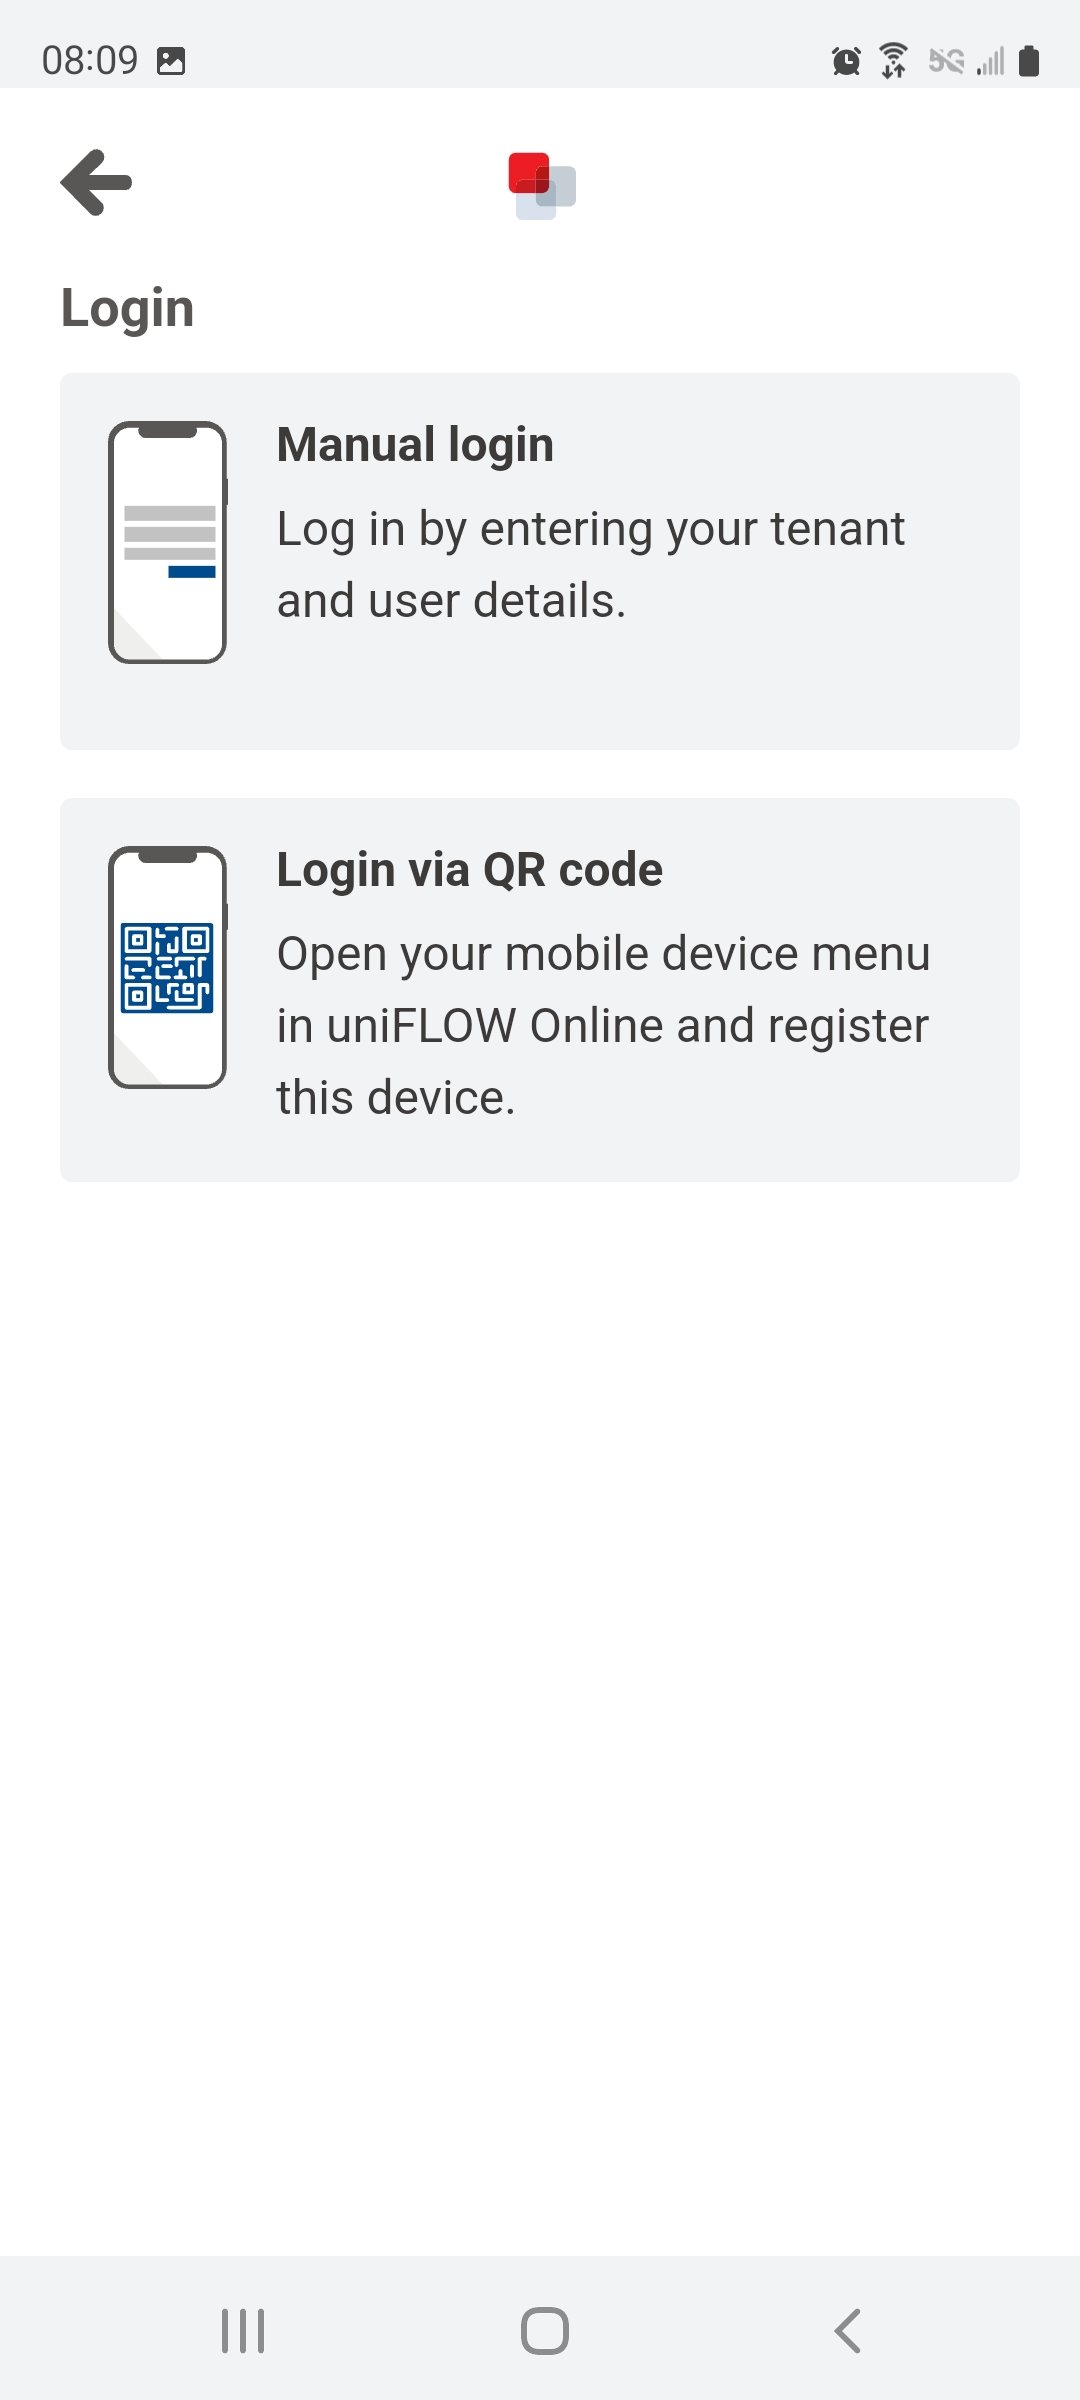Tap the 5G signal strength icon
Screen dimensions: 1080x2400
pyautogui.click(x=966, y=61)
